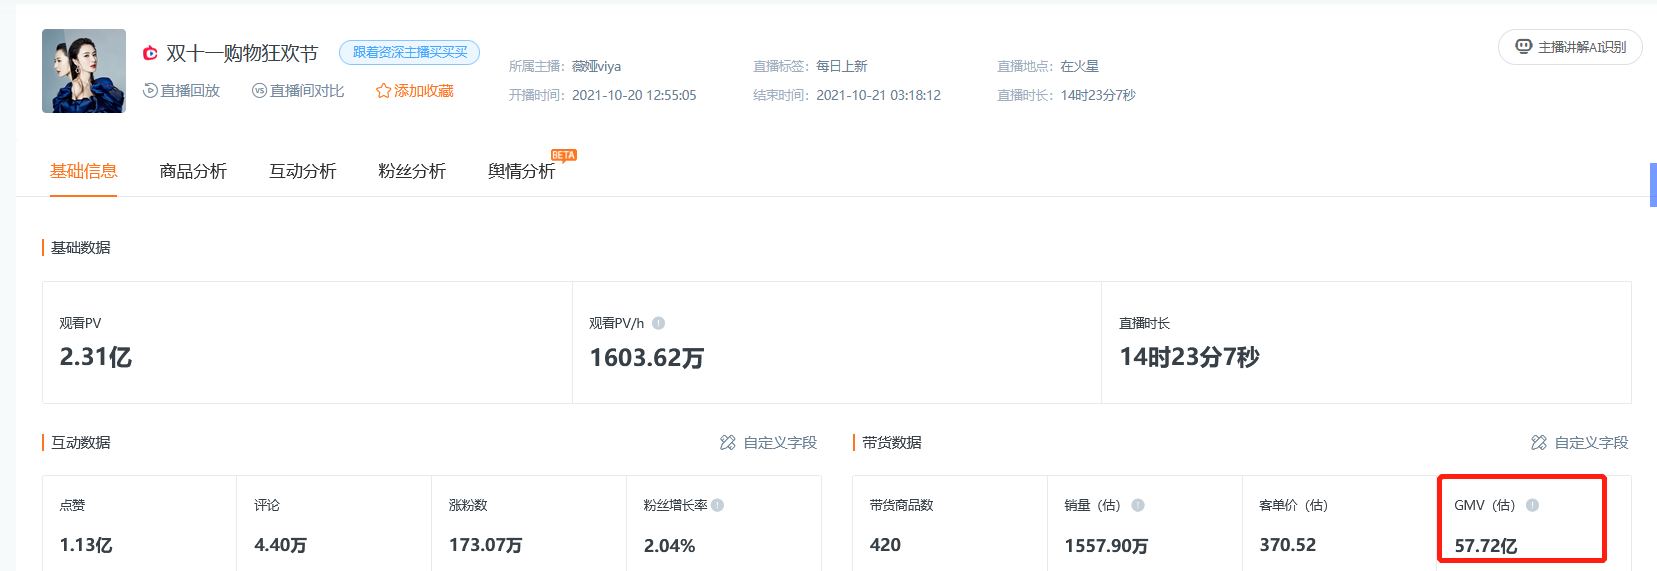Viewport: 1657px width, 571px height.
Task: Click the info icon next to GMV（估）
Action: (1532, 505)
